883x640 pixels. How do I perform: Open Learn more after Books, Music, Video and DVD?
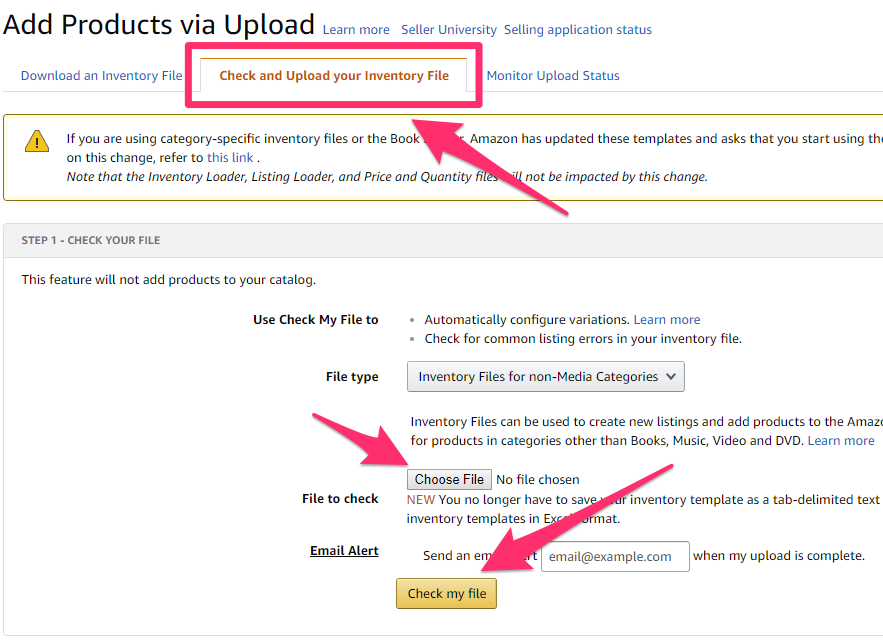tap(841, 441)
